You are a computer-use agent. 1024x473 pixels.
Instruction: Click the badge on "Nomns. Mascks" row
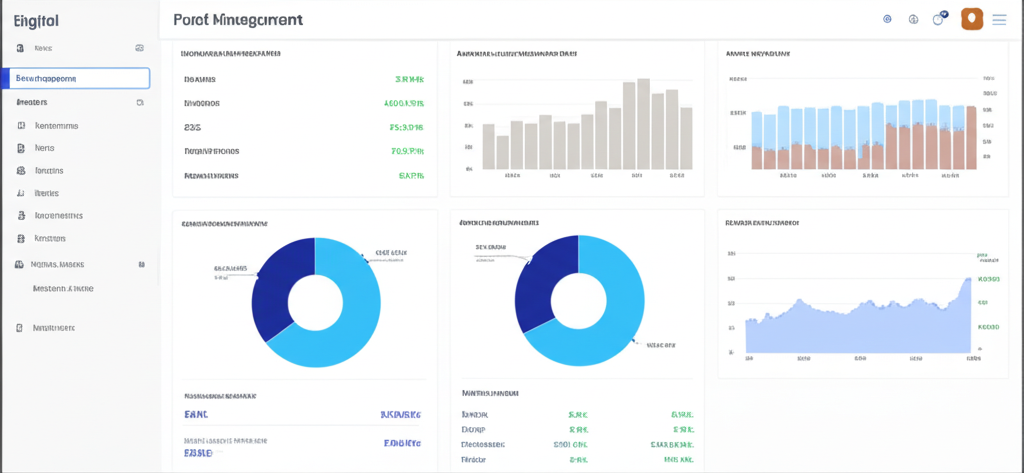click(x=141, y=265)
